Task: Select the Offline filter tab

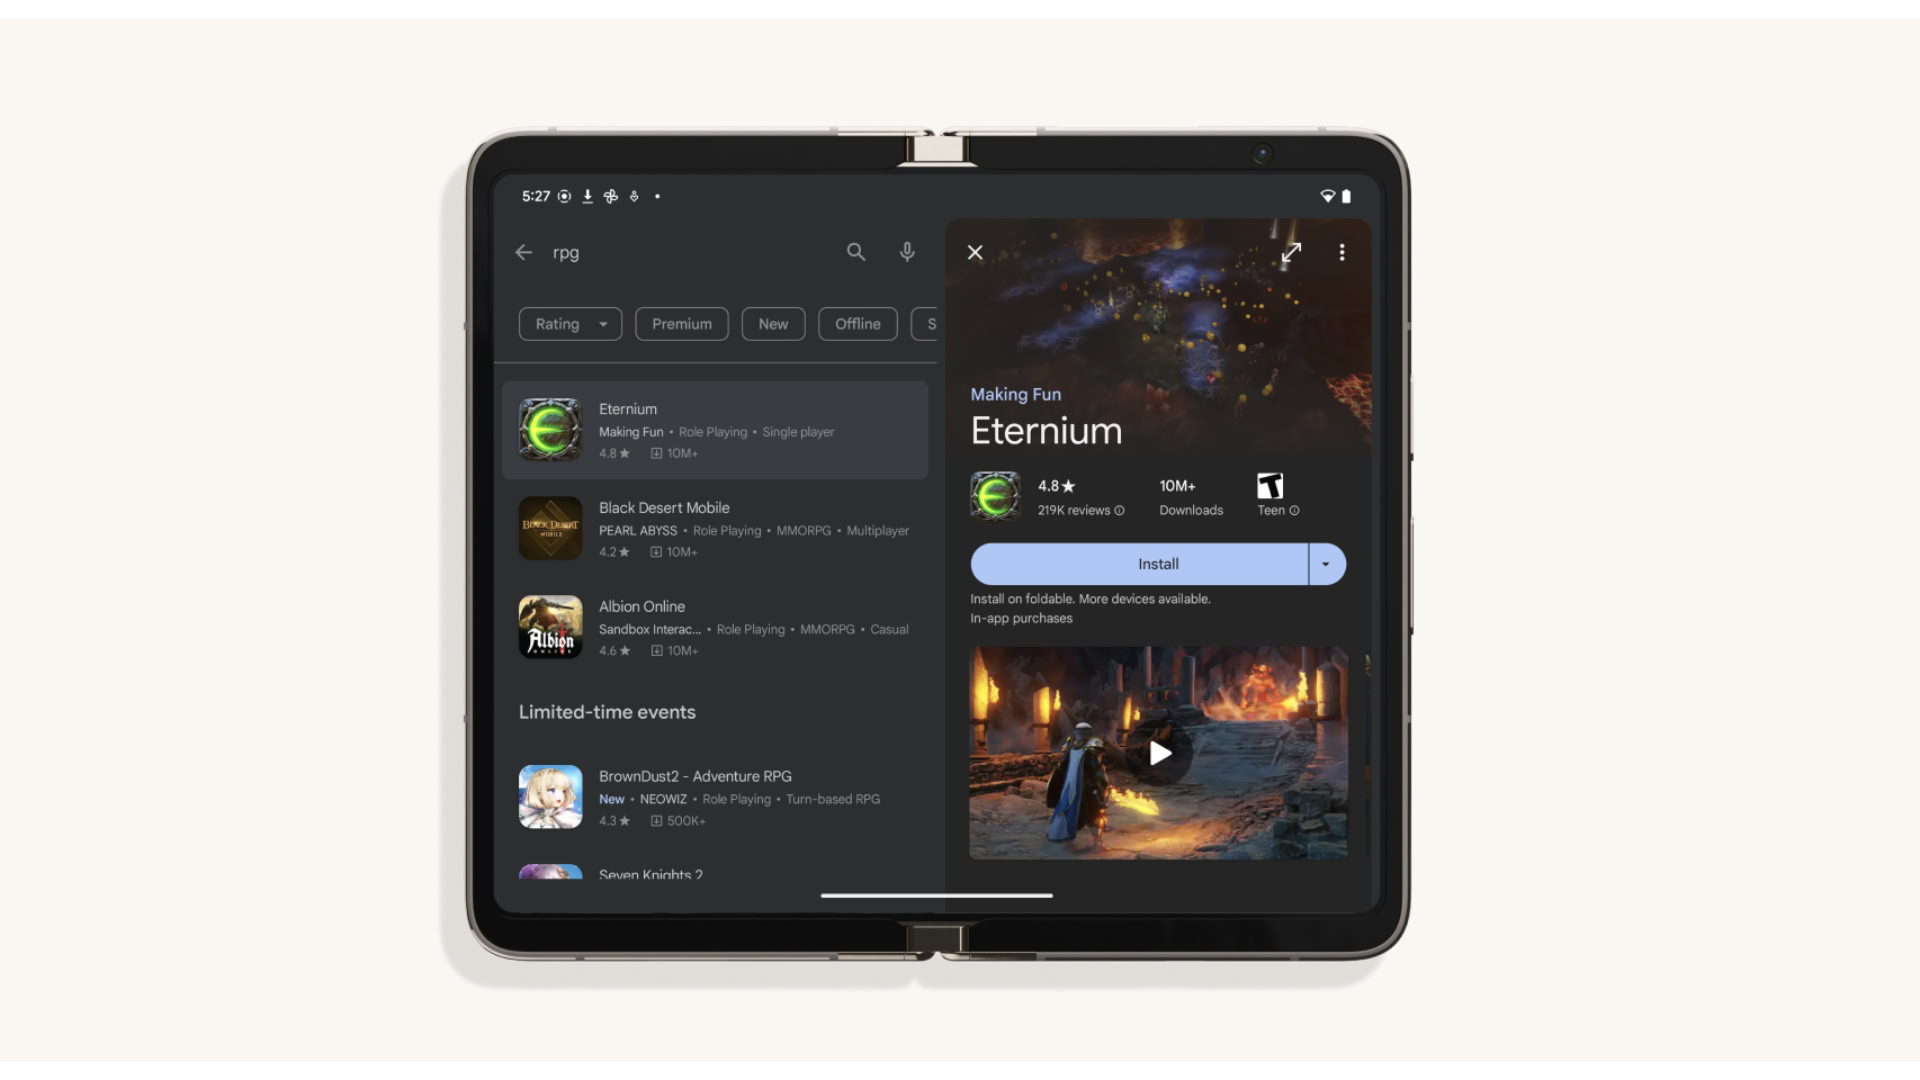Action: pyautogui.click(x=857, y=323)
